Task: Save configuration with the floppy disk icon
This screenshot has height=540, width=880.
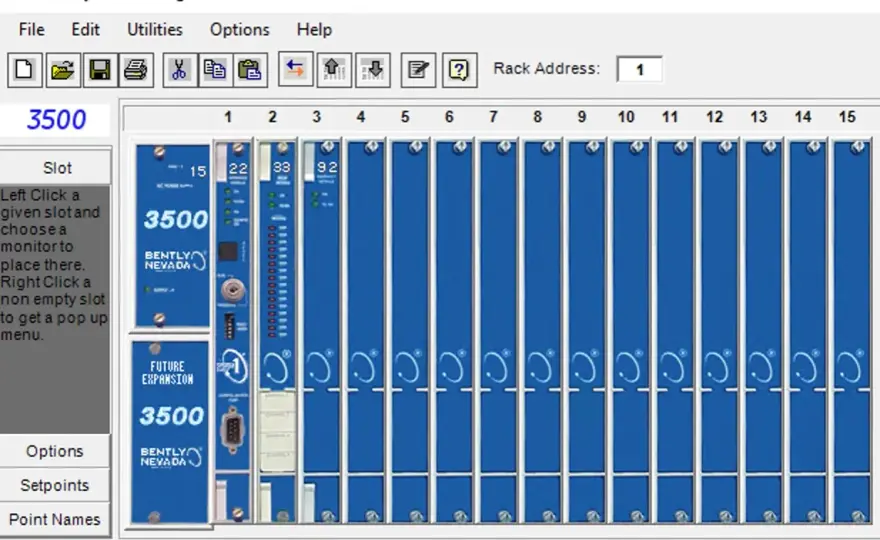Action: point(100,70)
